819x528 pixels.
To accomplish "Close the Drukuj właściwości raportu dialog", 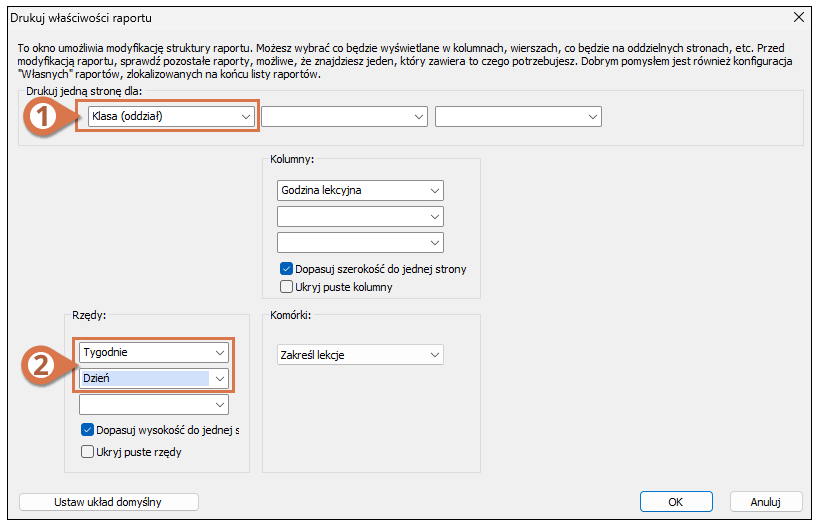I will (799, 17).
